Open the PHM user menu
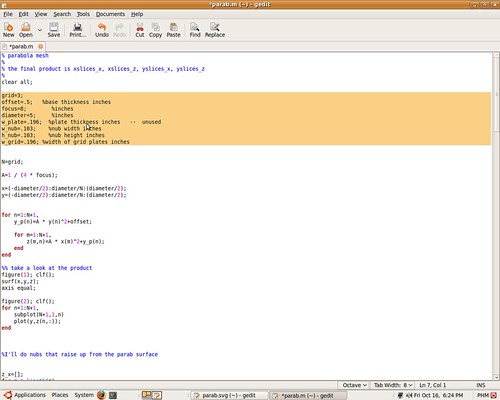500x400 pixels. pyautogui.click(x=483, y=395)
